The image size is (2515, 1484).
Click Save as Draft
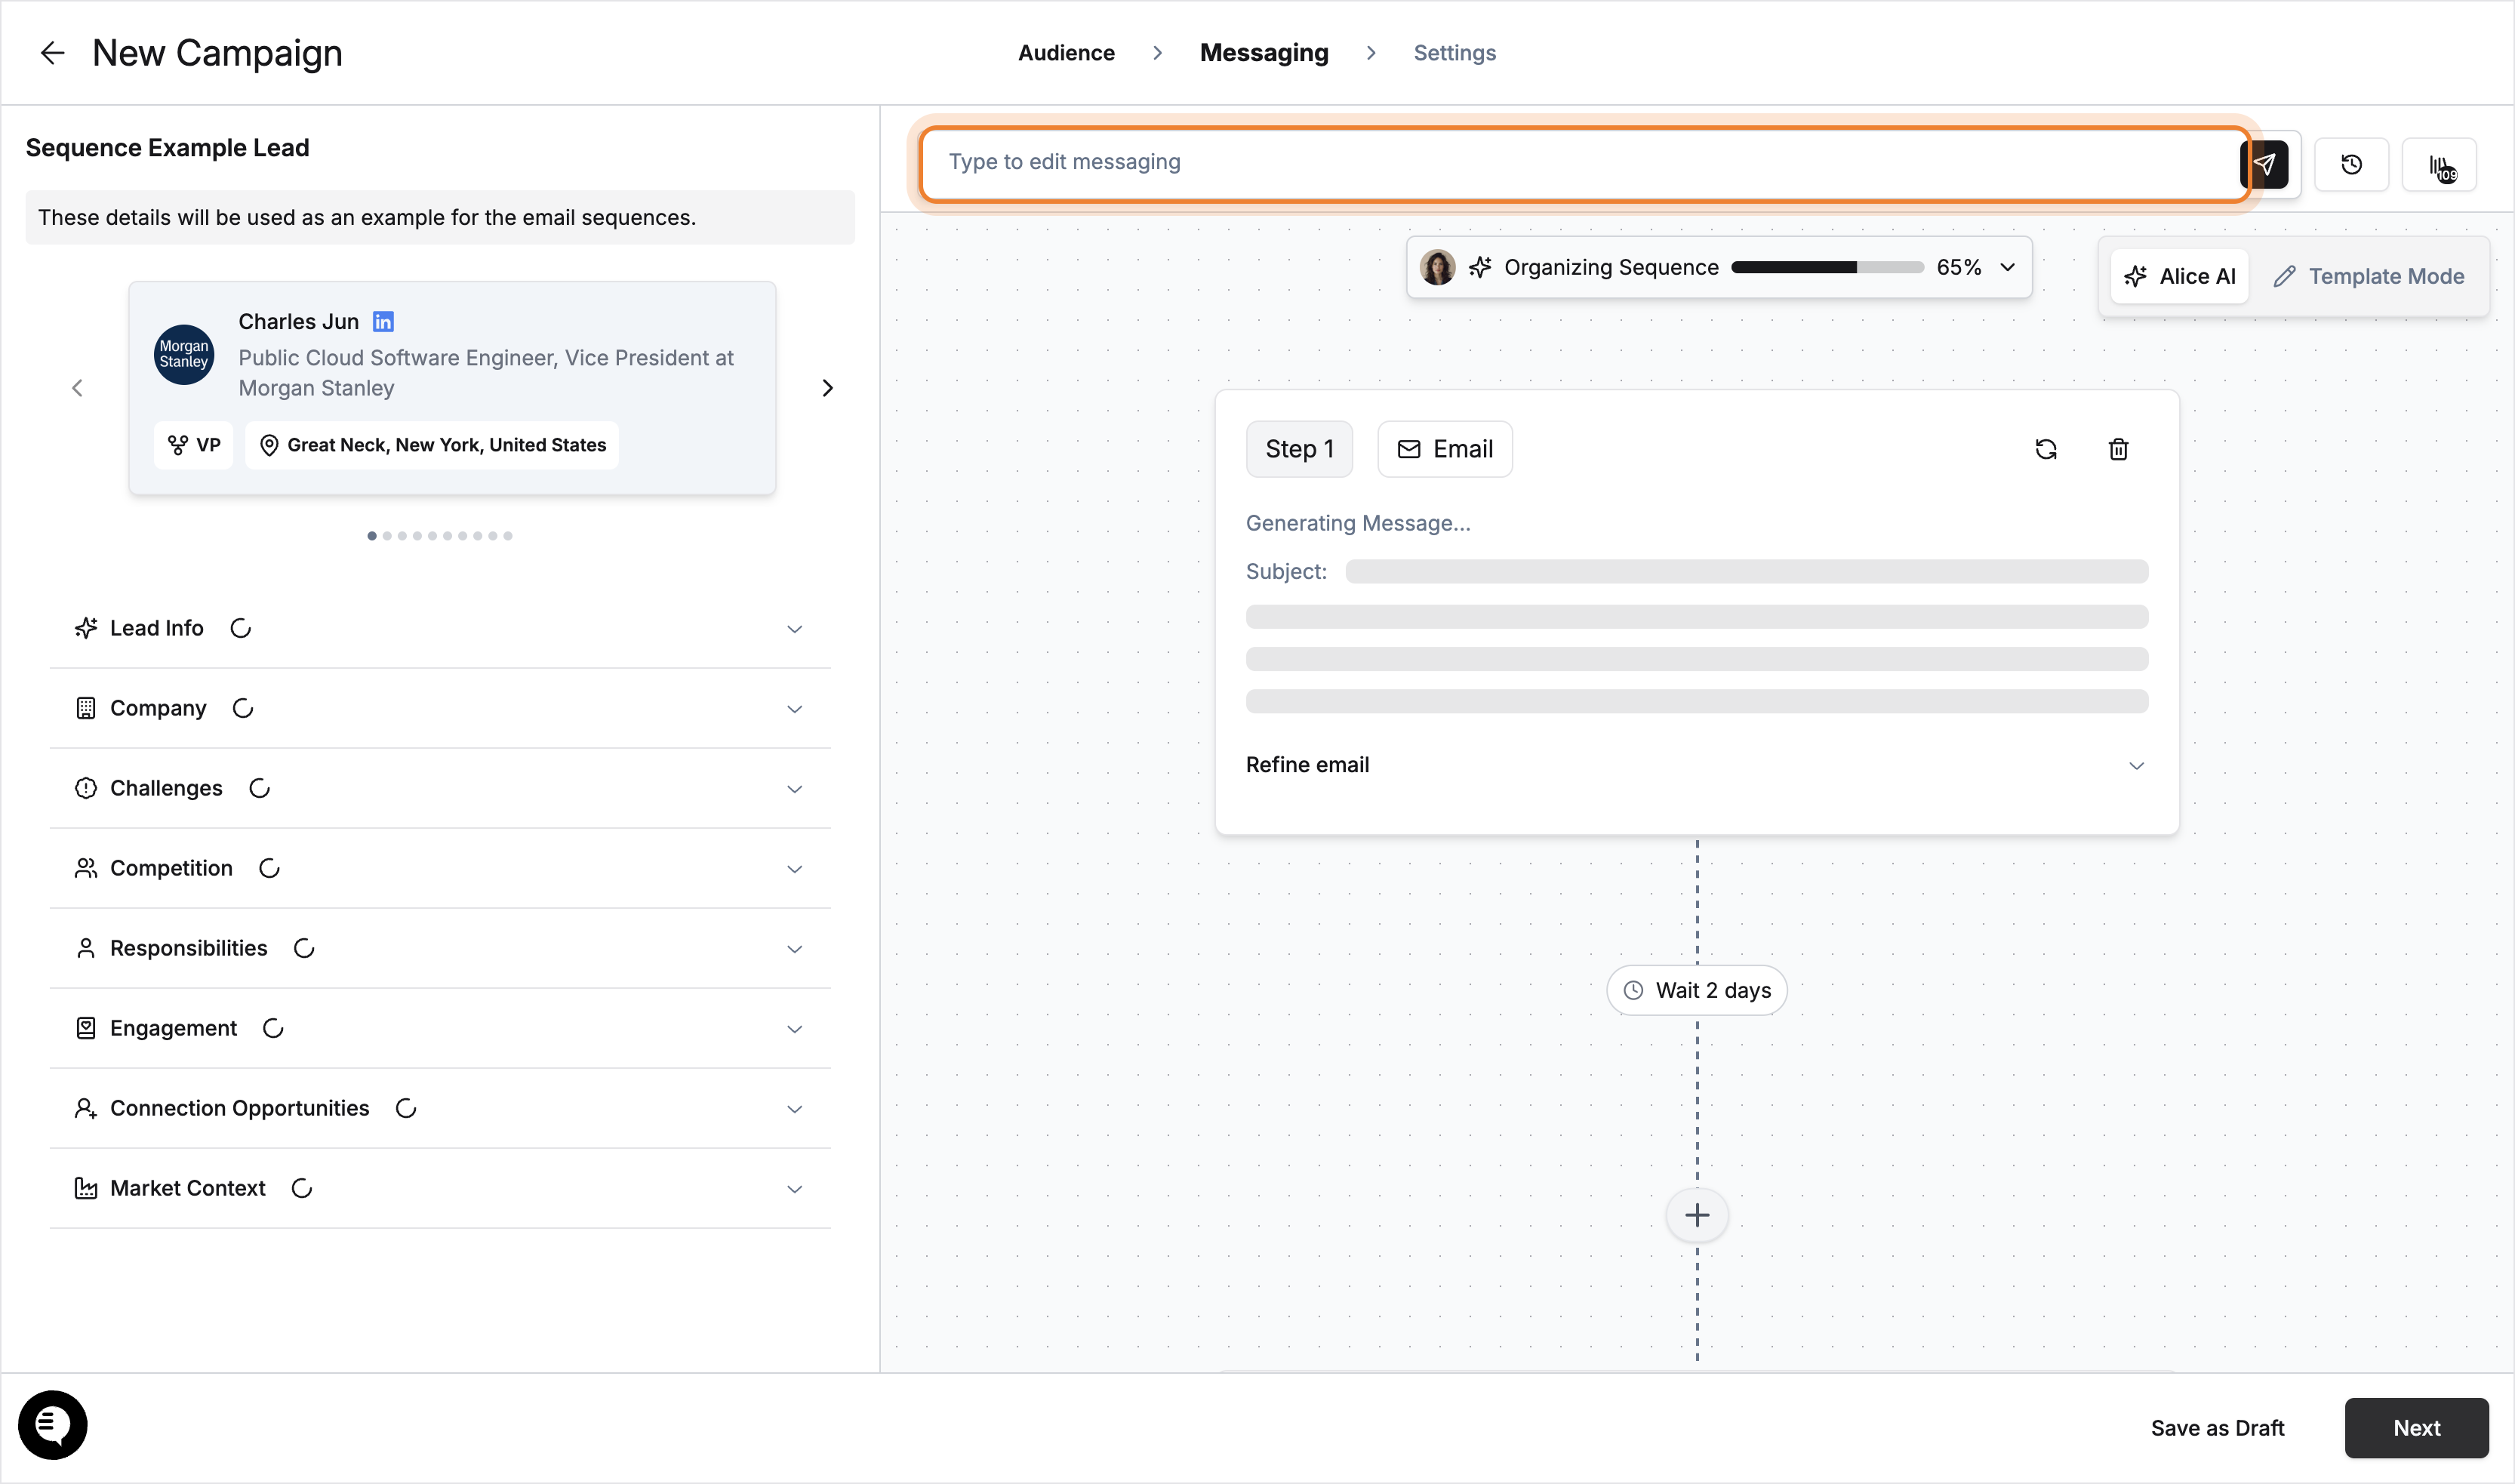coord(2217,1428)
